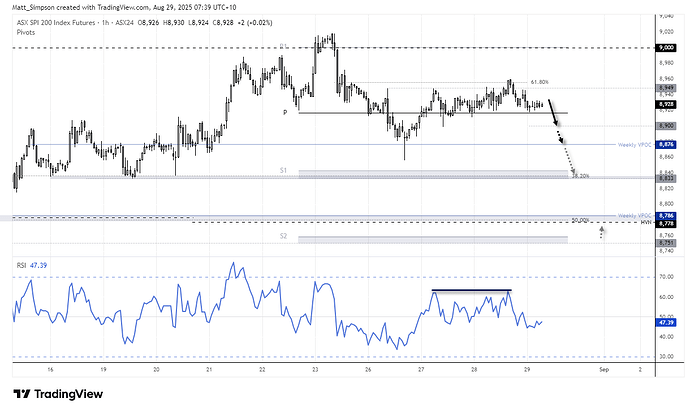This screenshot has height=411, width=690.
Task: Select the Sep date on time axis
Action: click(x=604, y=370)
